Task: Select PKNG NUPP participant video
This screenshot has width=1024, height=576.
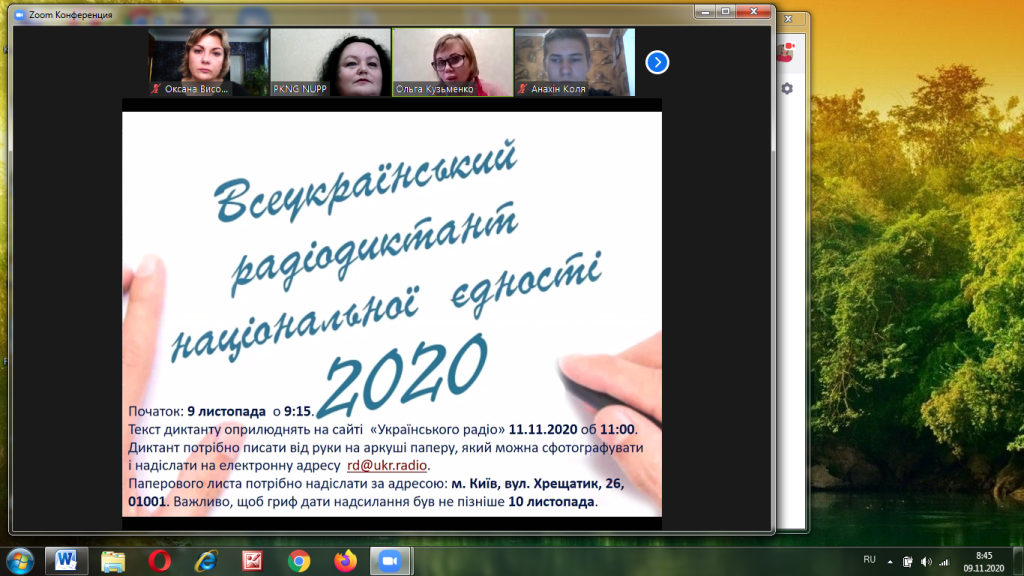Action: [x=330, y=62]
